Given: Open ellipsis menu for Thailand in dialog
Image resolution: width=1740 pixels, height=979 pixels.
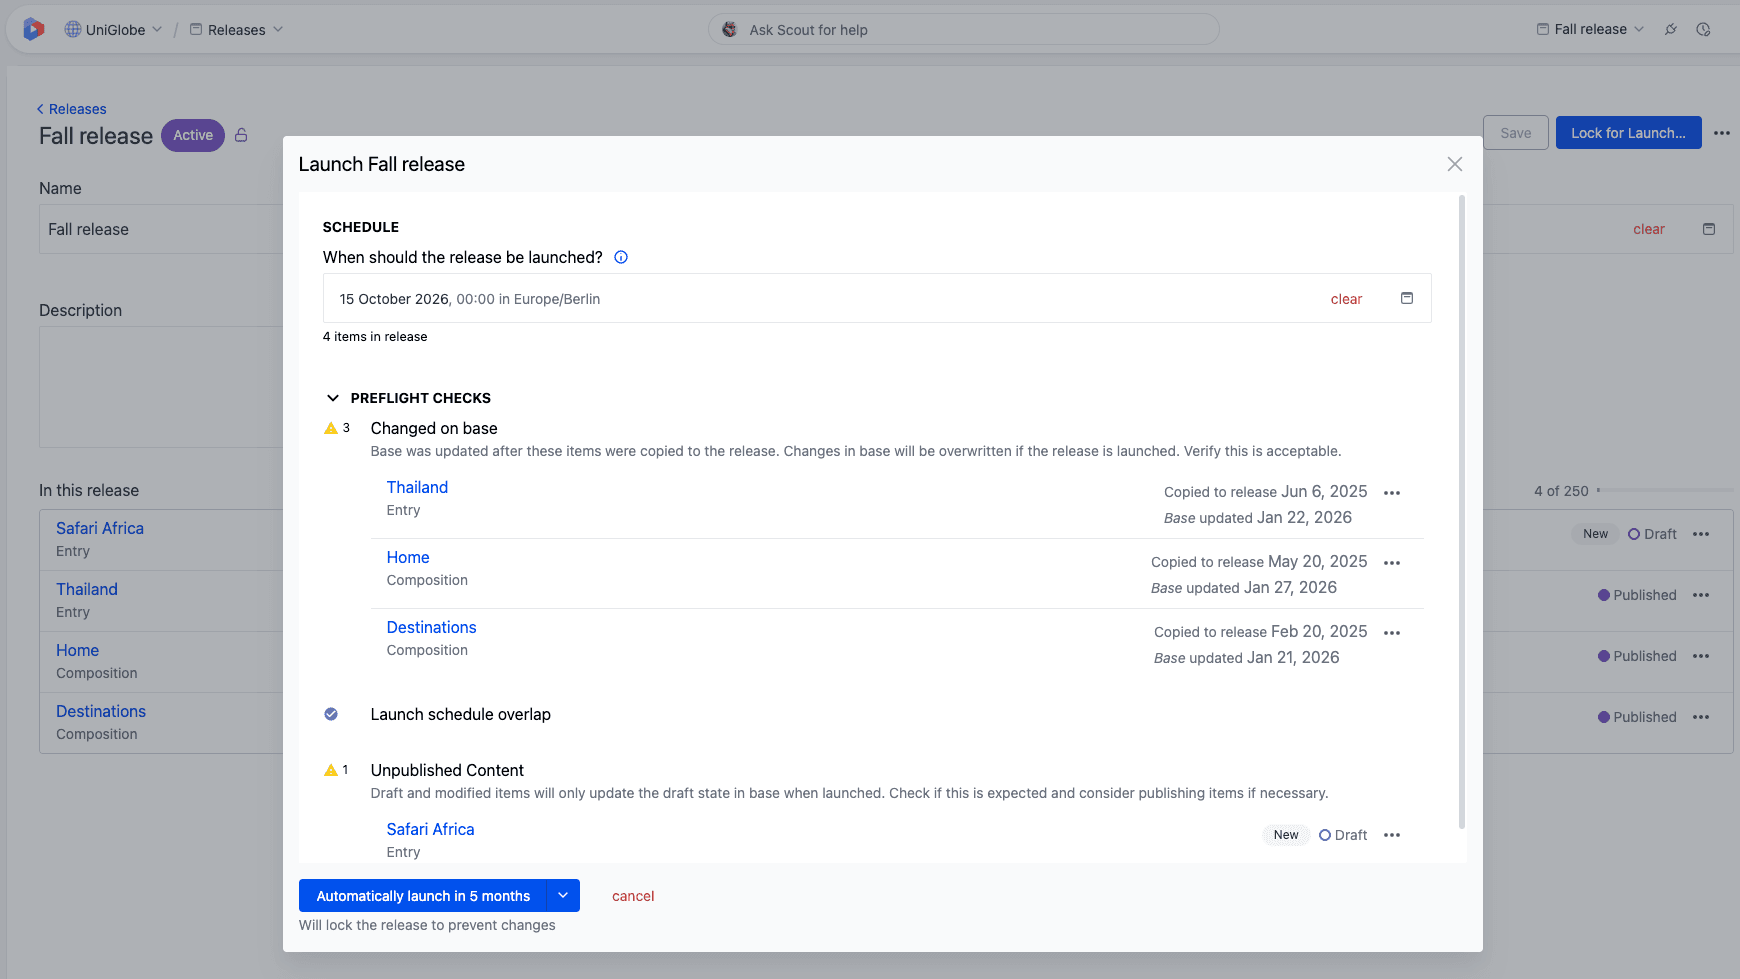Looking at the screenshot, I should tap(1391, 493).
